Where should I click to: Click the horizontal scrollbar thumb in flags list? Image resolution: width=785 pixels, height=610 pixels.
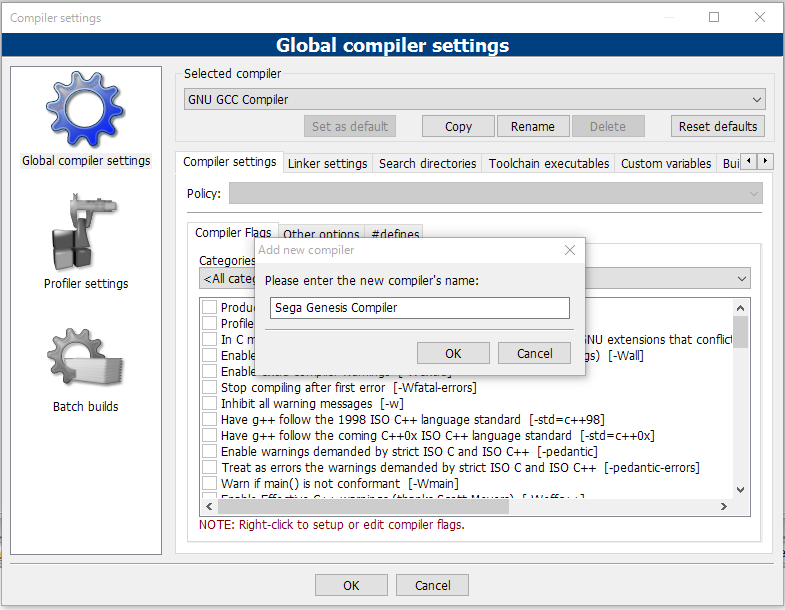pyautogui.click(x=363, y=506)
